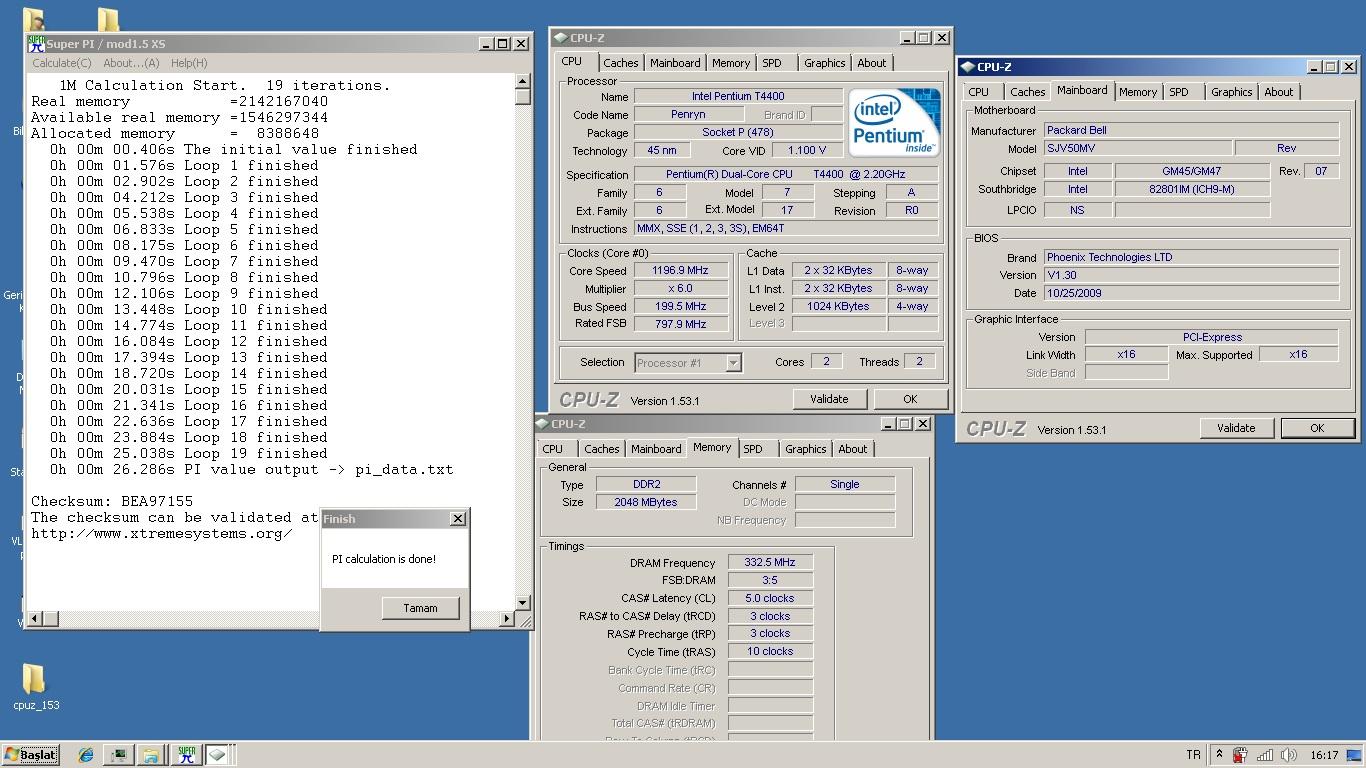The image size is (1366, 768).
Task: Select CPU tab in Memory window
Action: pos(553,449)
